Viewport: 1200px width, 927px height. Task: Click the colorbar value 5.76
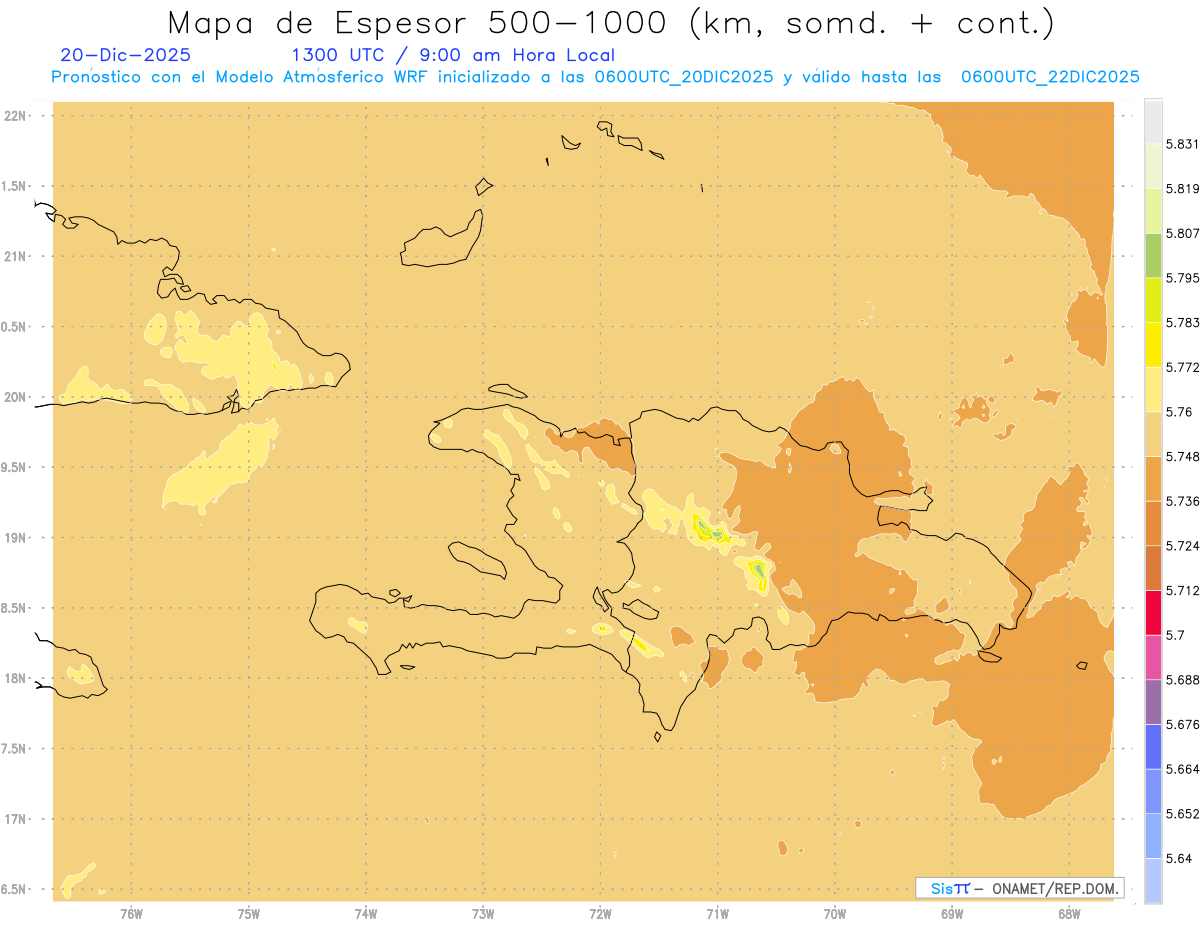tap(1179, 412)
